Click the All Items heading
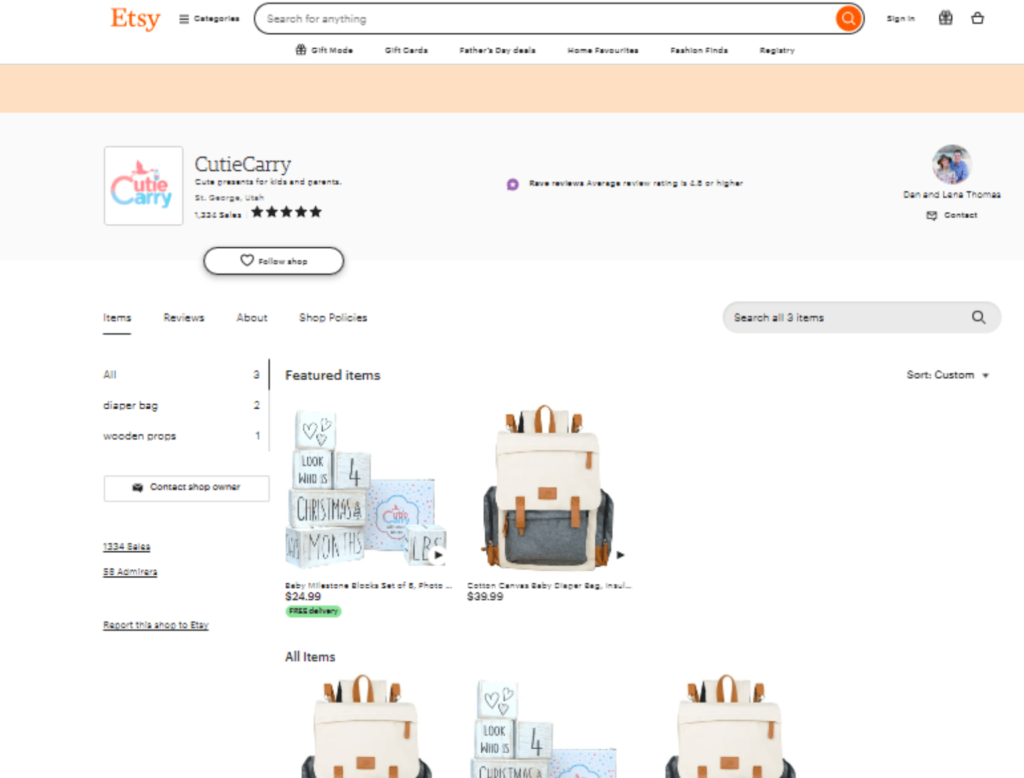Screen dimensions: 1024x778 310,656
